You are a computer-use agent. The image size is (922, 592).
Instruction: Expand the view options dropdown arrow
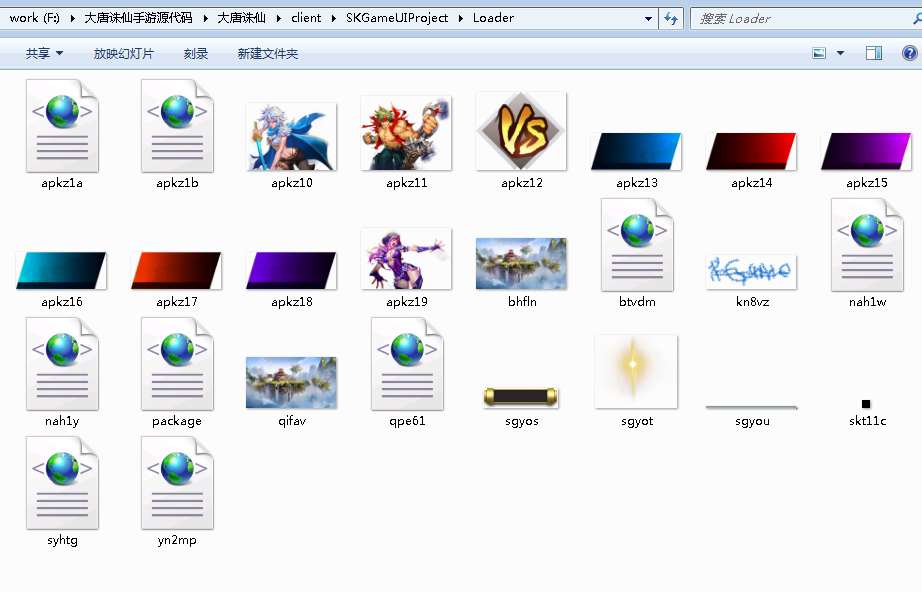click(x=840, y=53)
